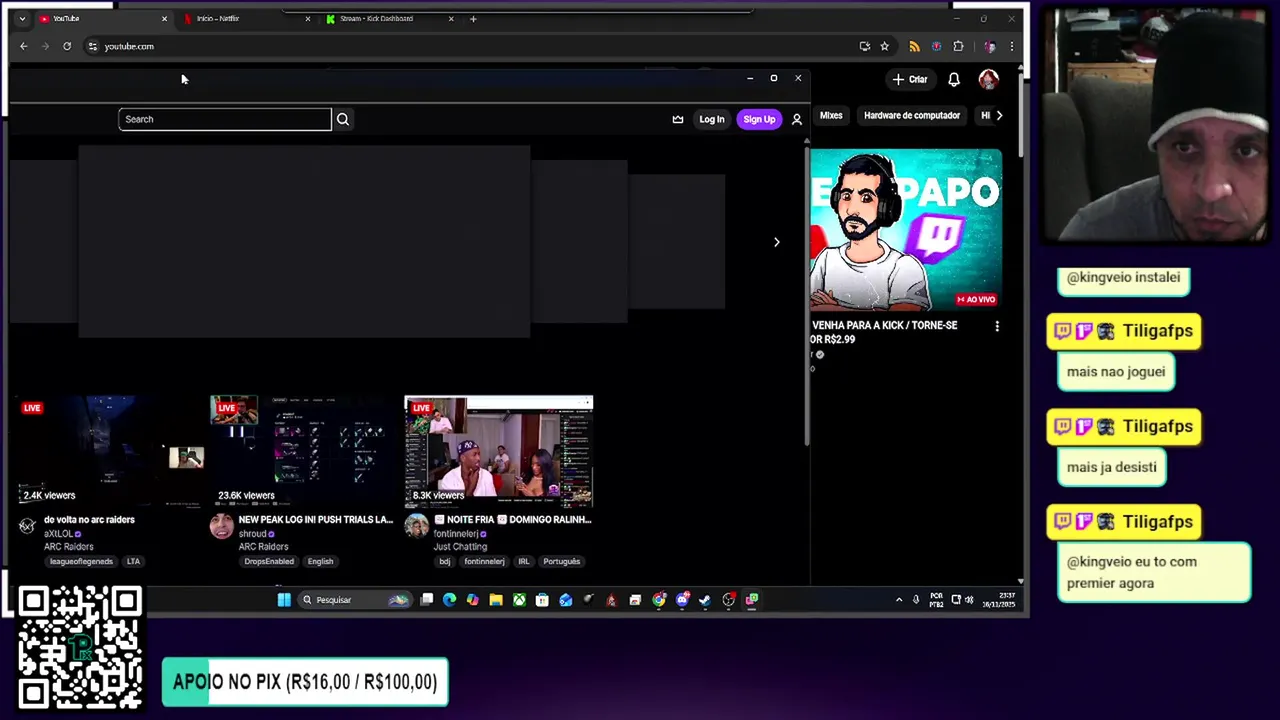Open the Chrome profile avatar

989,46
